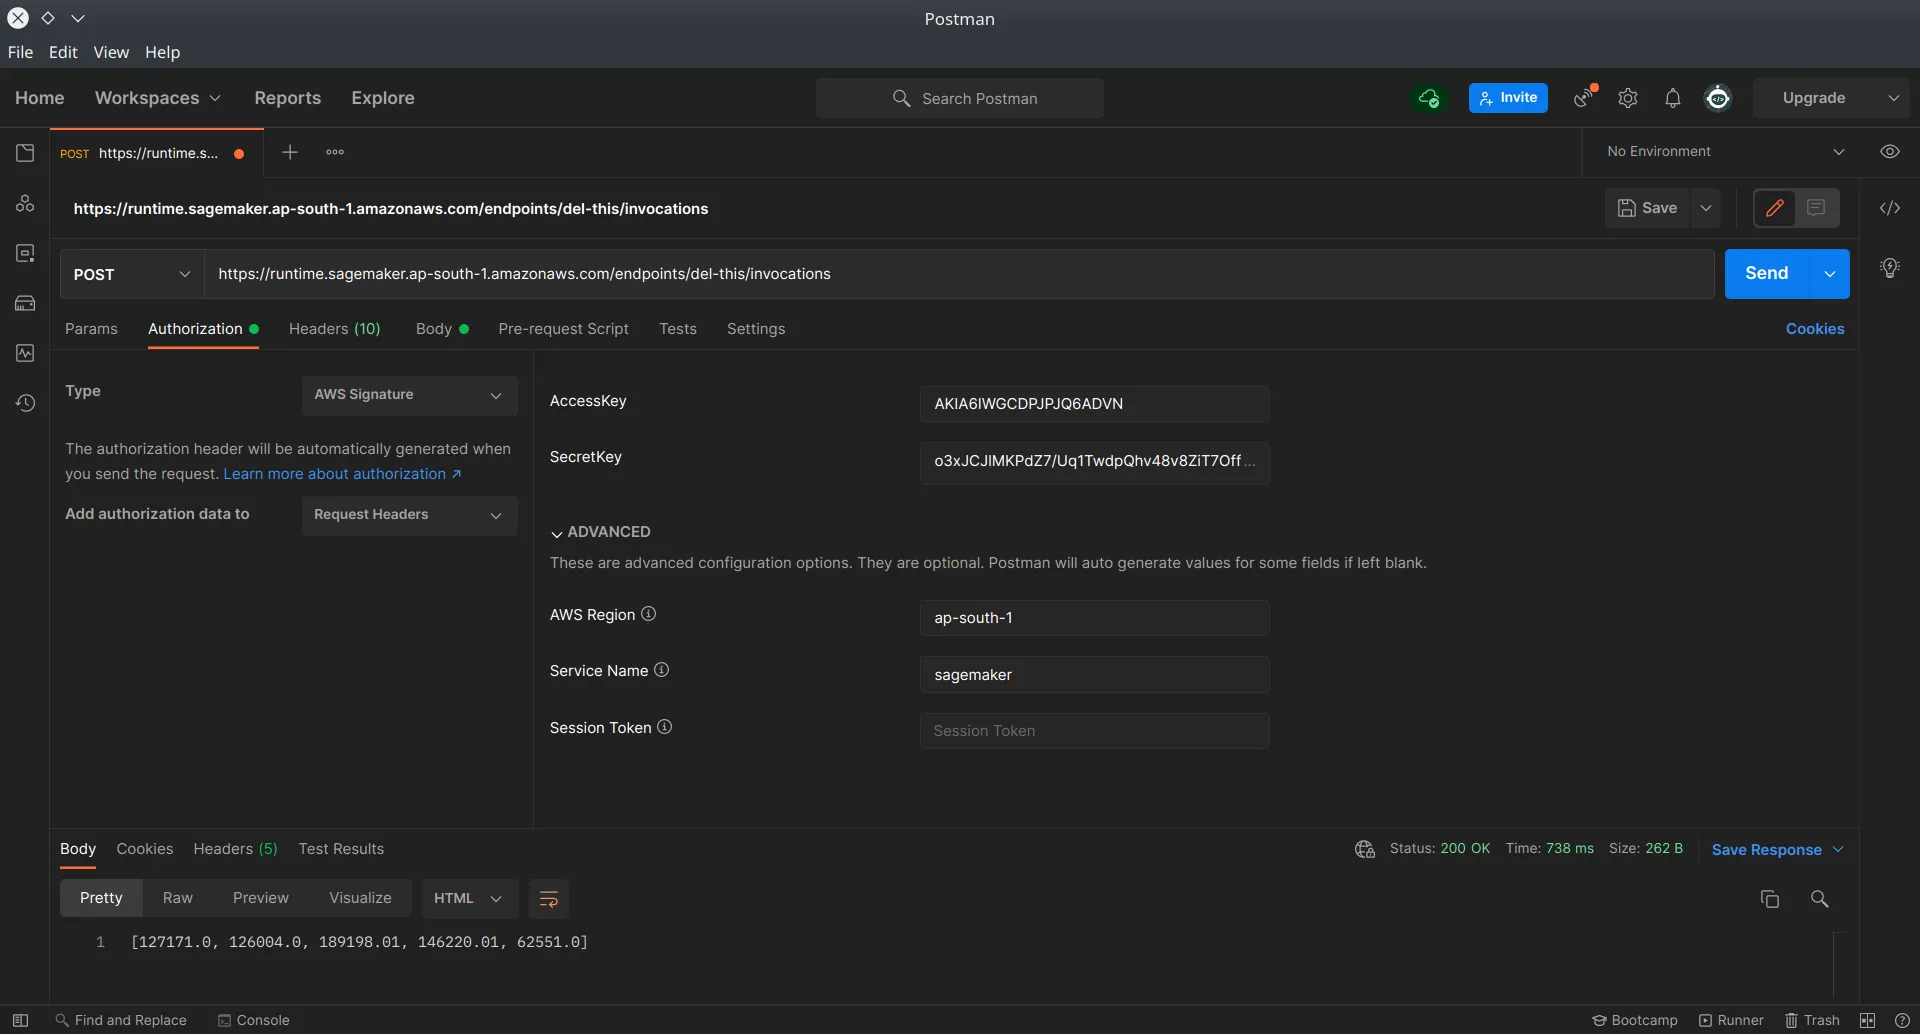The width and height of the screenshot is (1920, 1034).
Task: Open the APIs sidebar icon
Action: click(25, 203)
